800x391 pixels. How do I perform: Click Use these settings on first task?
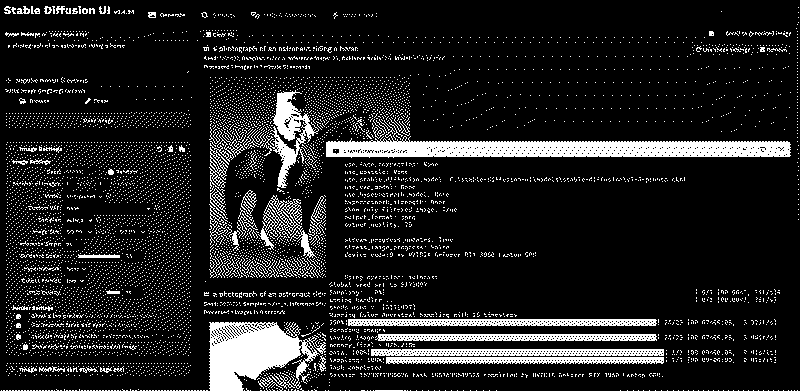click(722, 50)
